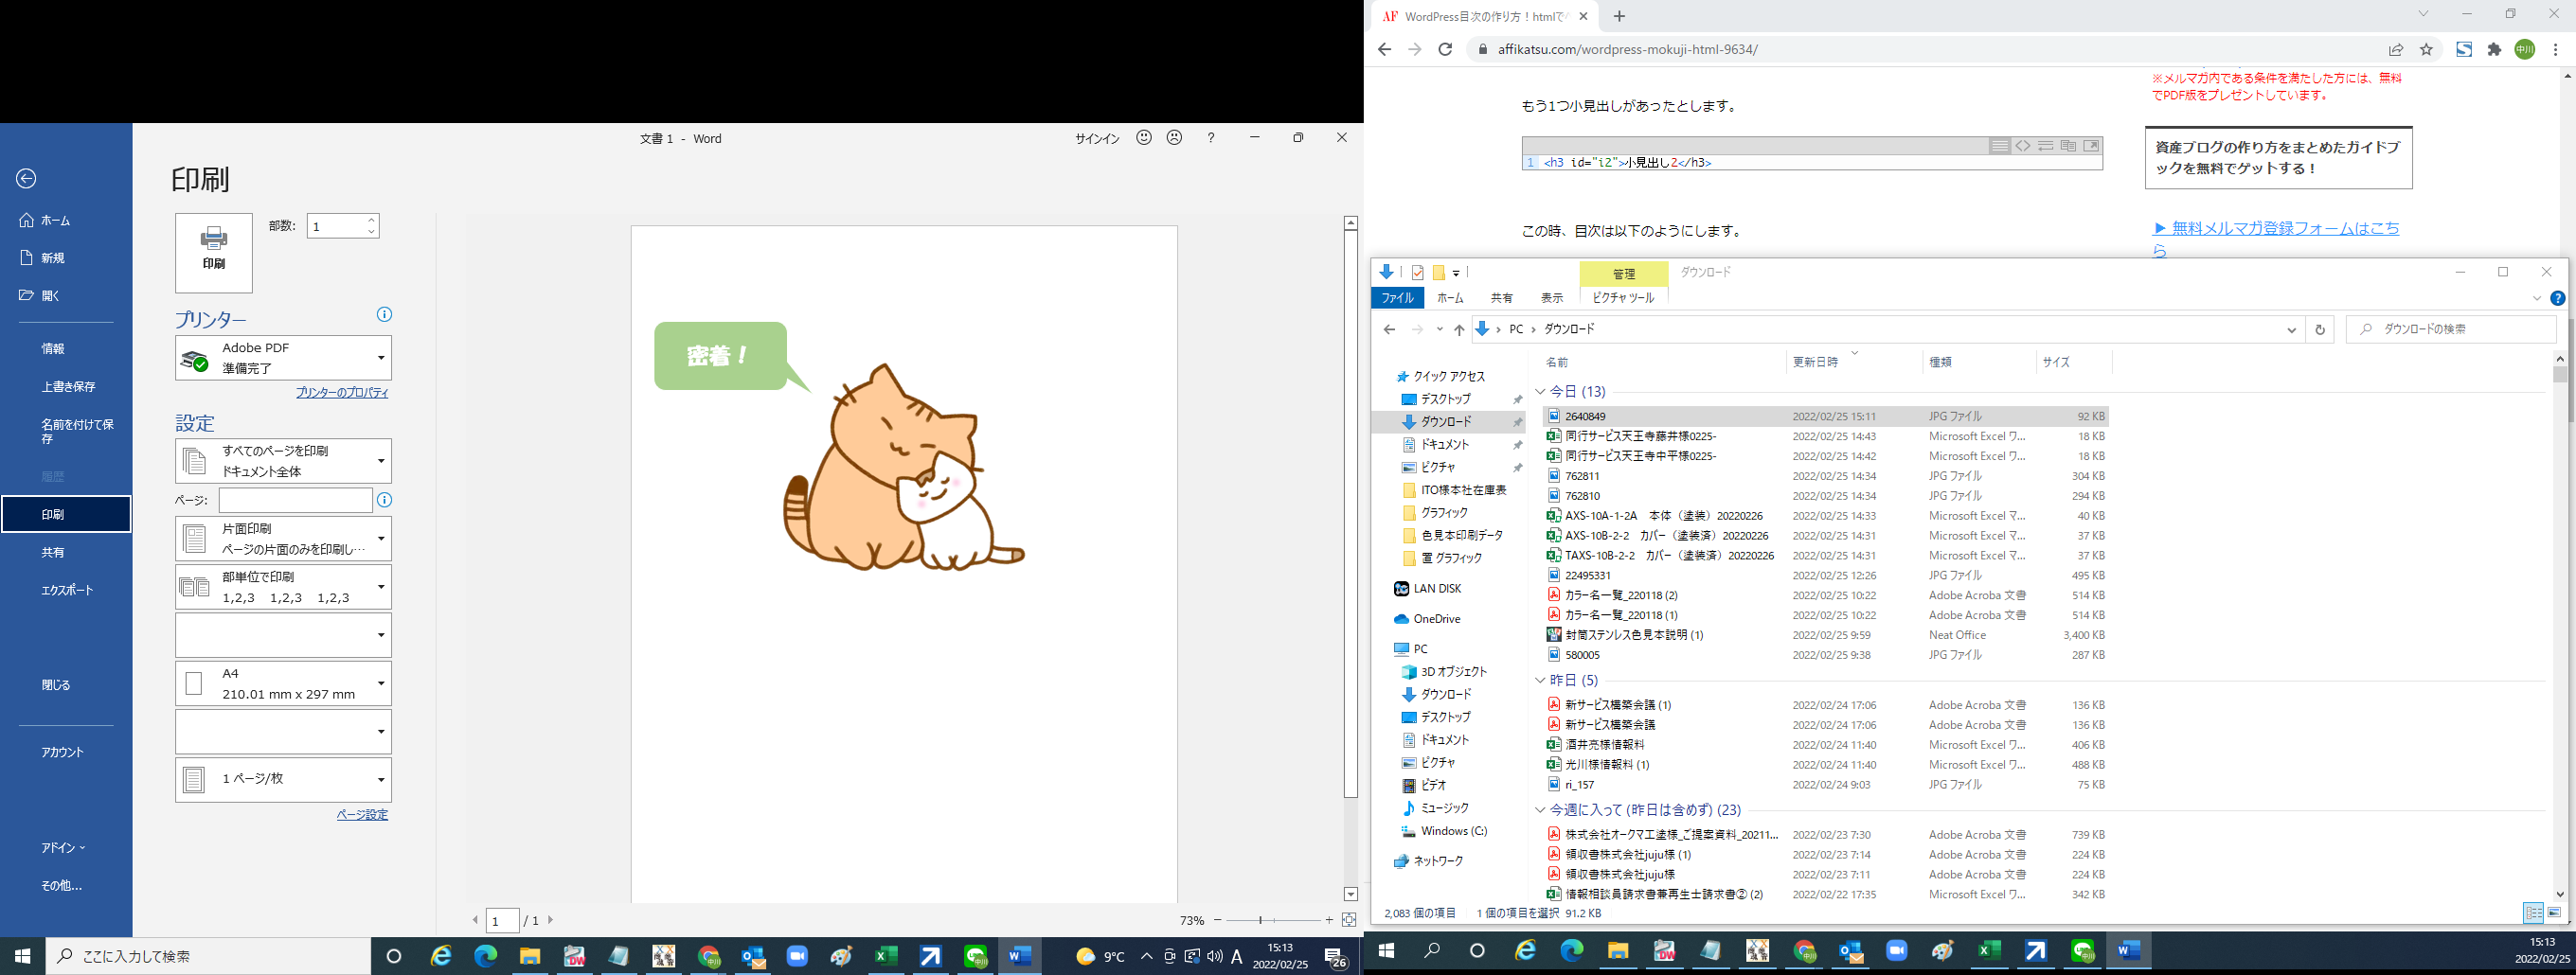The height and width of the screenshot is (975, 2576).
Task: Collapse the 今日 (13) file group
Action: coord(1540,392)
